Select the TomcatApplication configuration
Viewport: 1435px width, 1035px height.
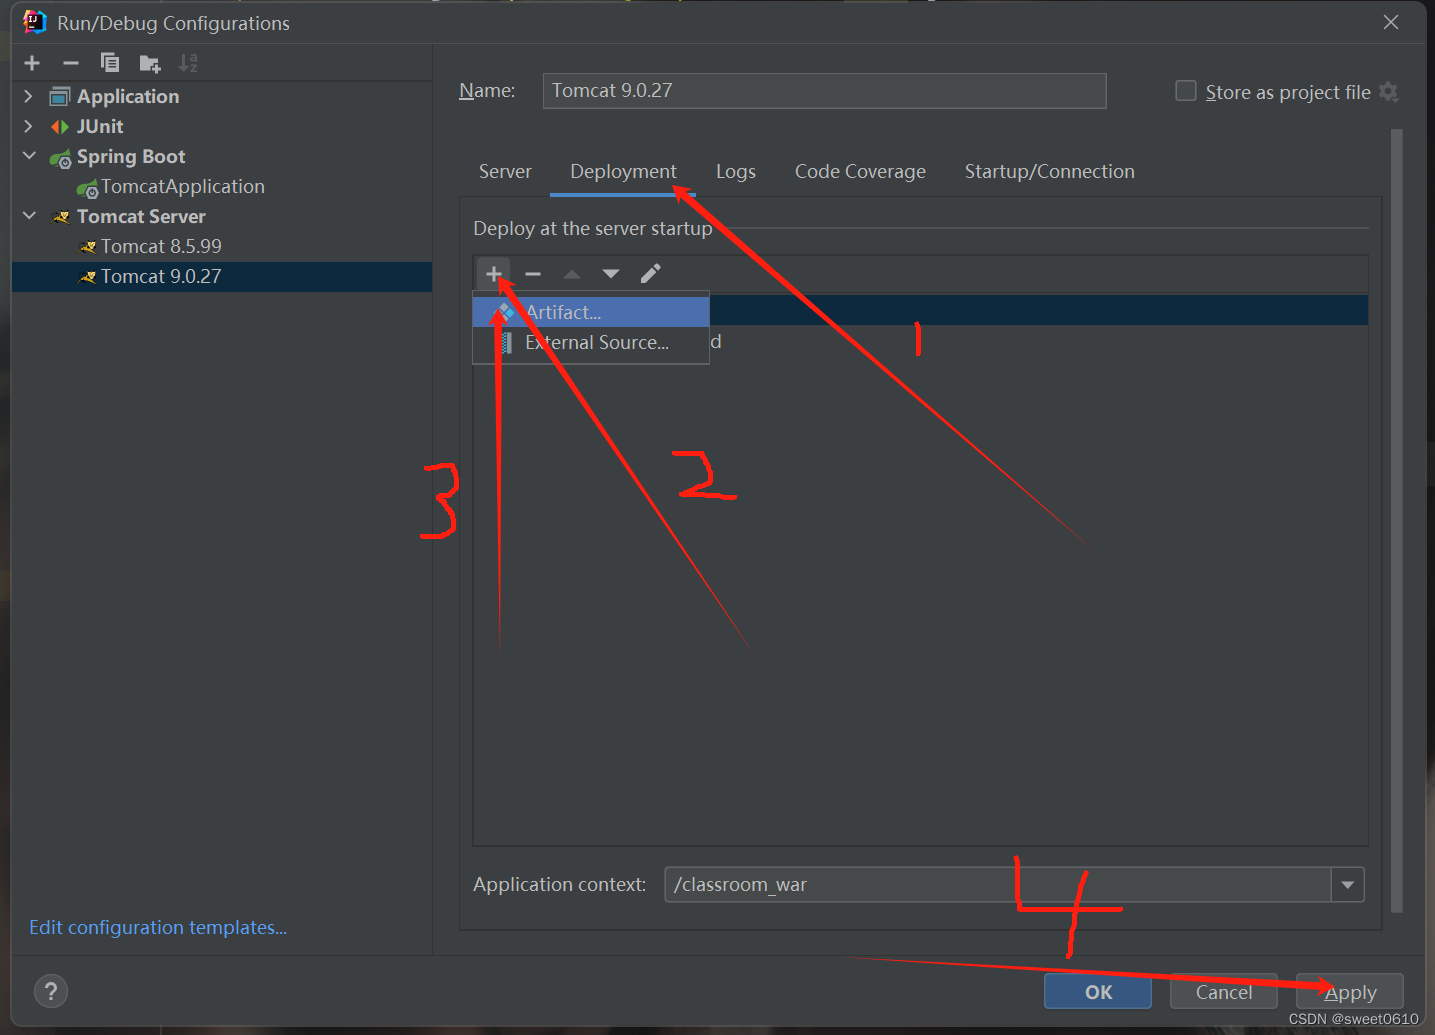(182, 186)
